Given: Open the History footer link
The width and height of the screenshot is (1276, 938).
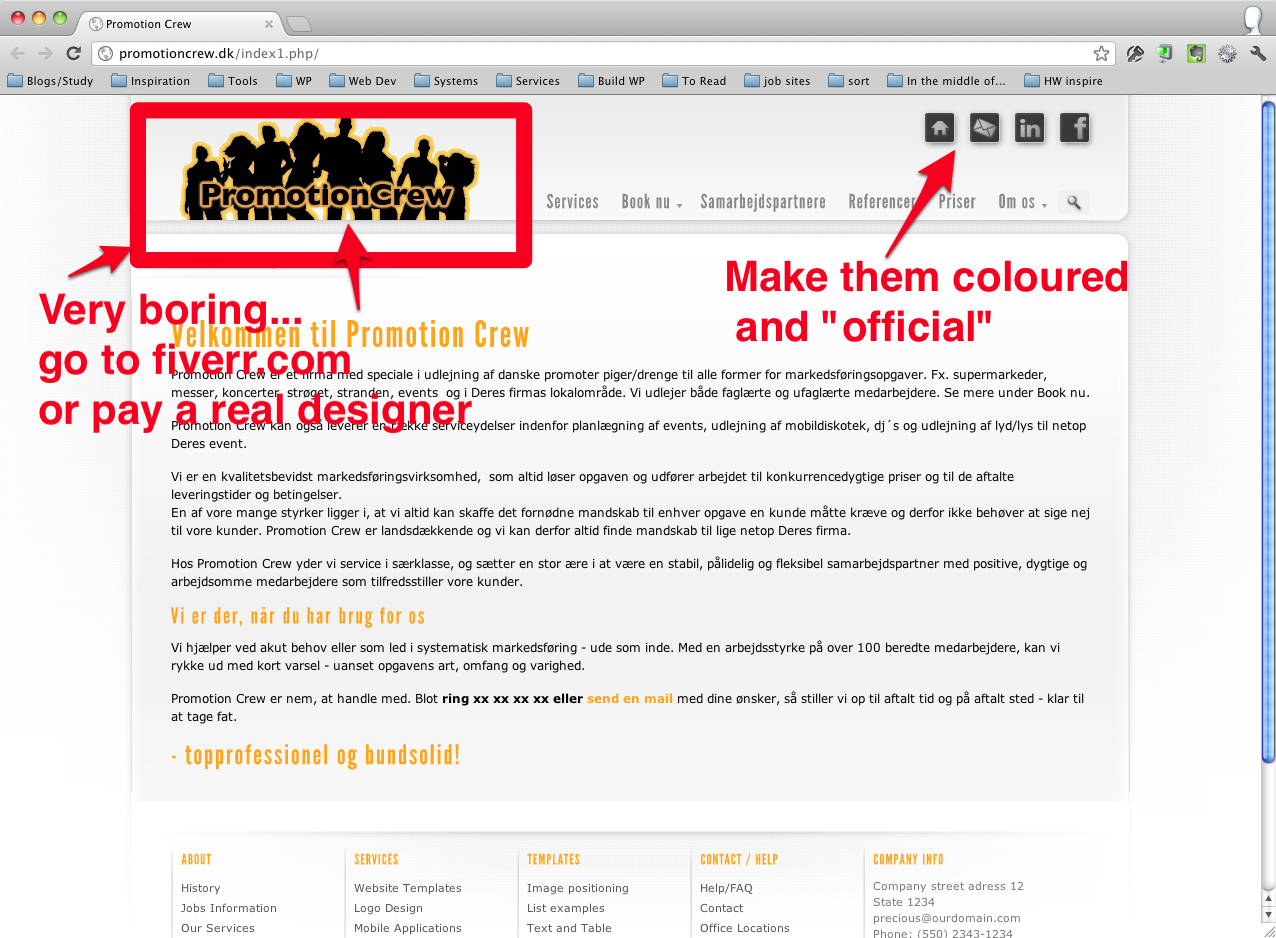Looking at the screenshot, I should 200,888.
